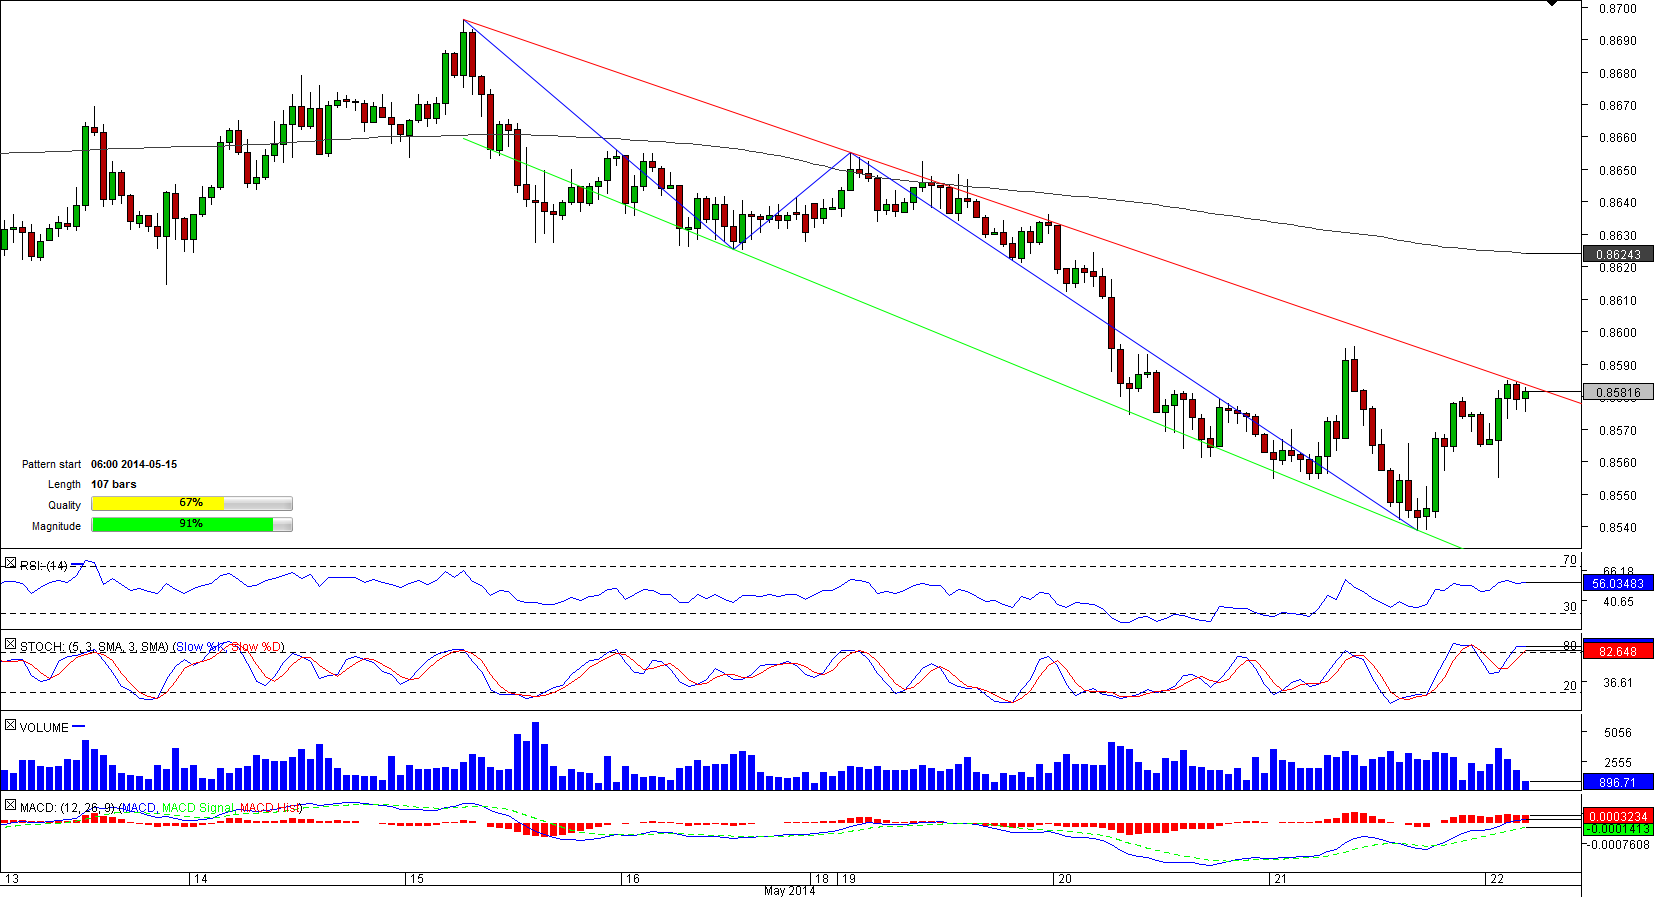Image resolution: width=1655 pixels, height=897 pixels.
Task: Click the RSI value label 56.03483
Action: (x=1618, y=584)
